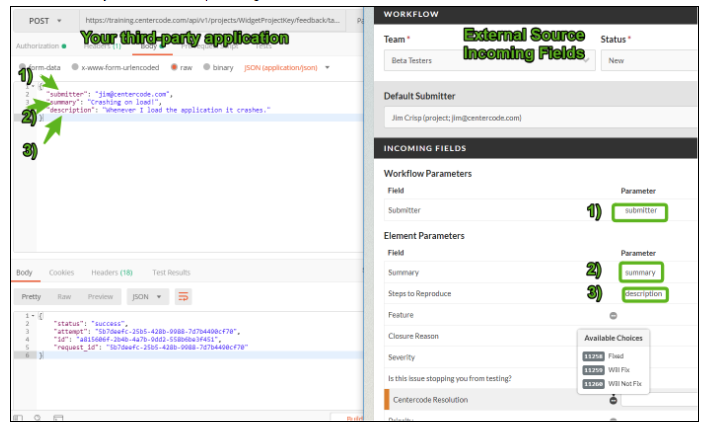Switch to the Authorization tab

pos(40,46)
